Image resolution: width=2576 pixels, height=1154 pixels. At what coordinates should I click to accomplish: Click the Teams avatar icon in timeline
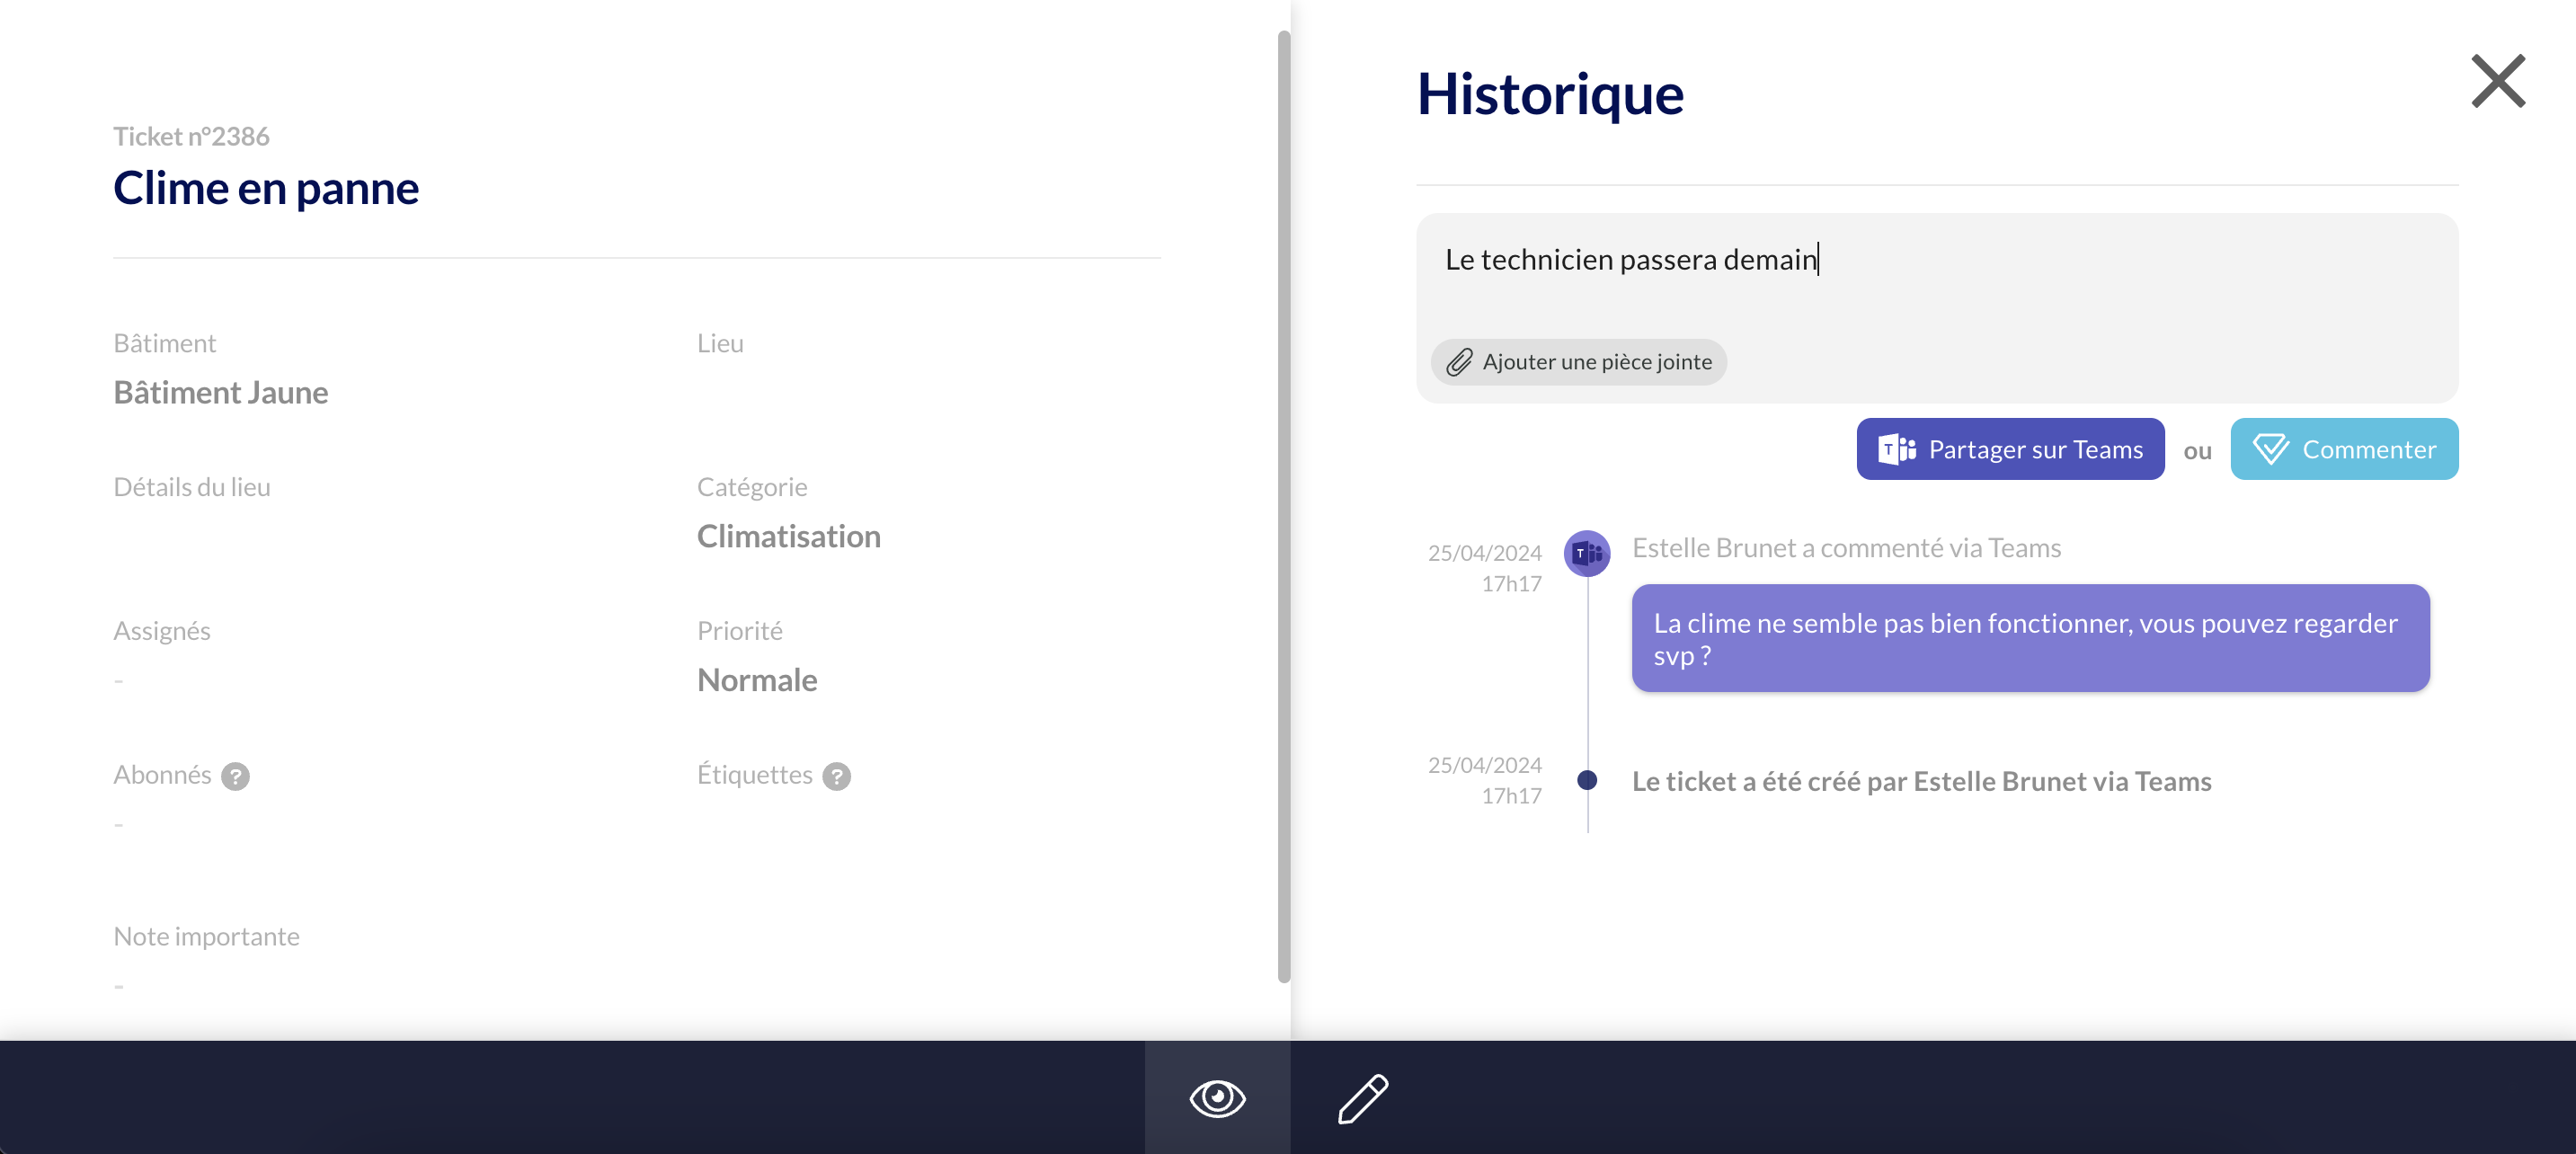point(1586,553)
